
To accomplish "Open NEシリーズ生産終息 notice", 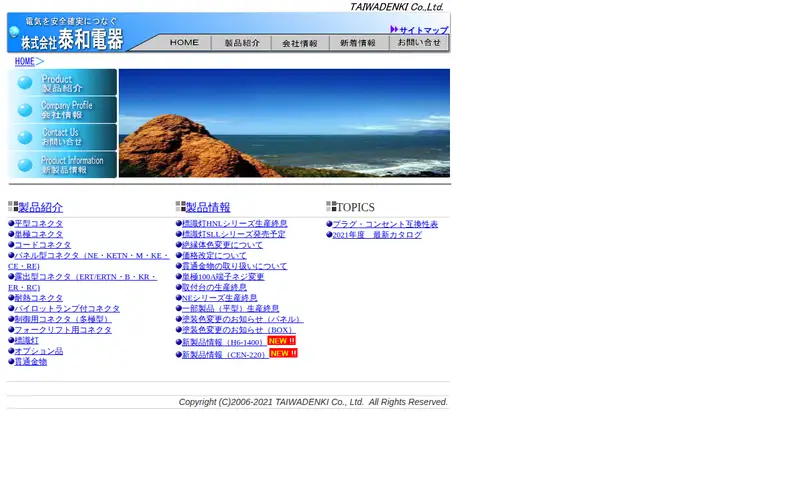I will [x=219, y=298].
